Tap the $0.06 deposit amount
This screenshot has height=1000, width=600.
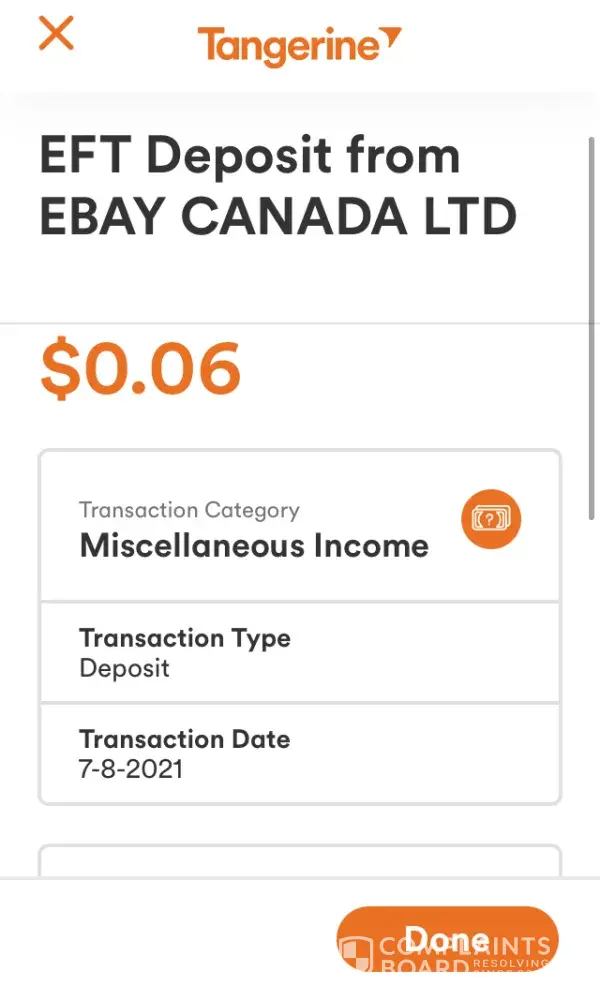tap(140, 368)
